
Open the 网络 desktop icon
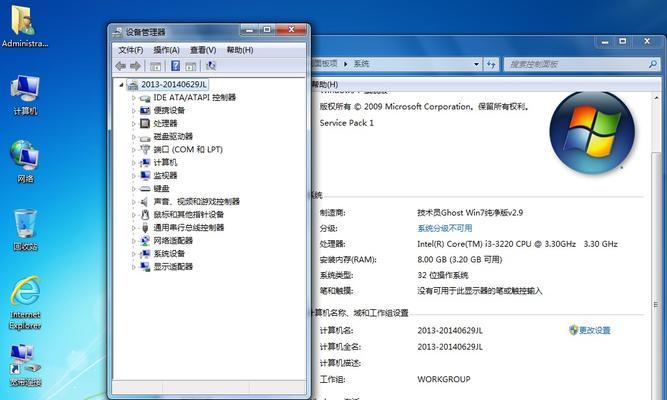click(x=25, y=161)
